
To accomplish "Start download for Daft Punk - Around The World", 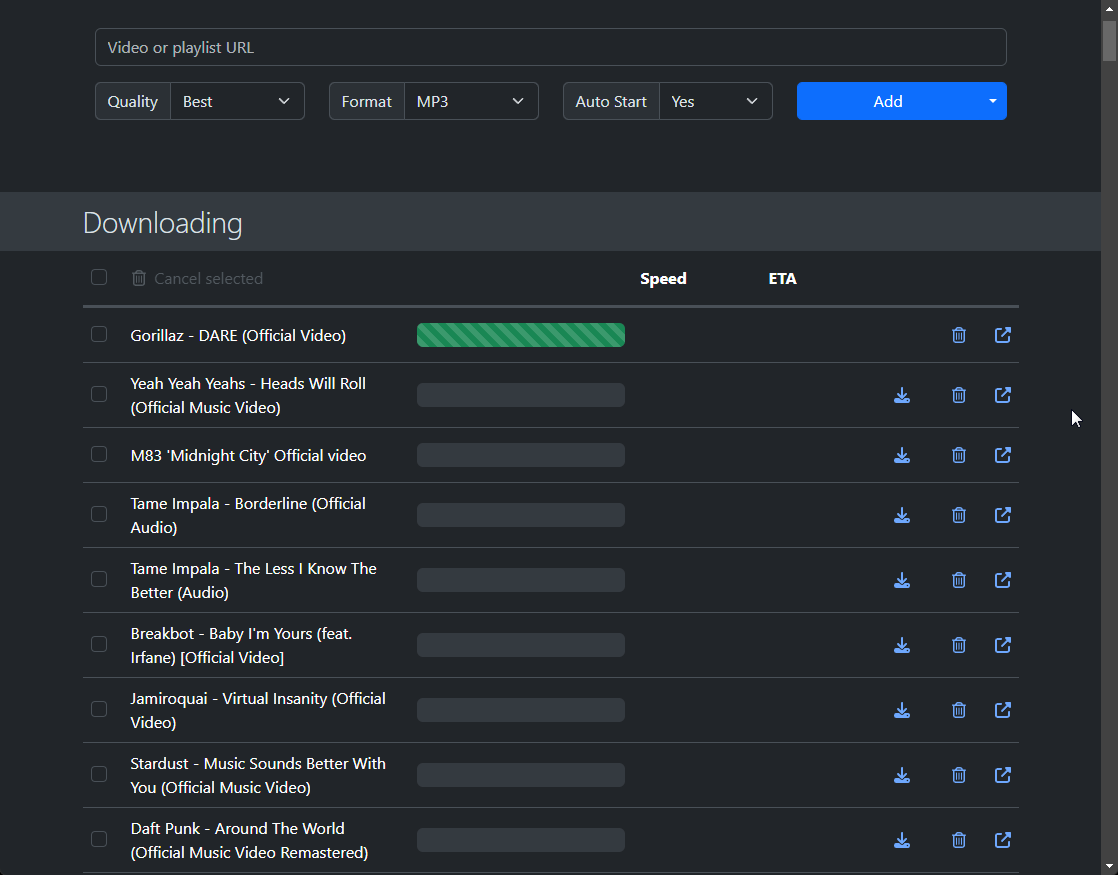I will (x=902, y=839).
